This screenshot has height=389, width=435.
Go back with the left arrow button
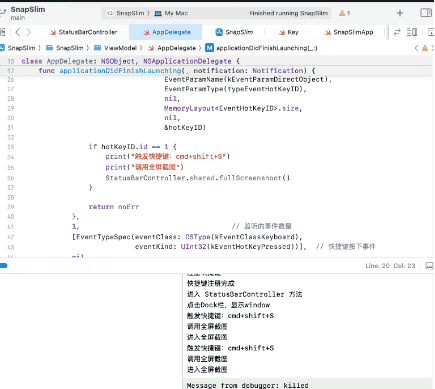coord(18,32)
